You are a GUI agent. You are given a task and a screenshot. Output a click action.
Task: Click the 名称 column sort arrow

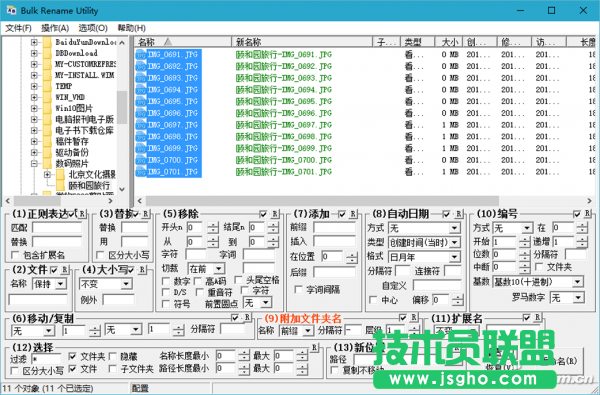pos(168,42)
